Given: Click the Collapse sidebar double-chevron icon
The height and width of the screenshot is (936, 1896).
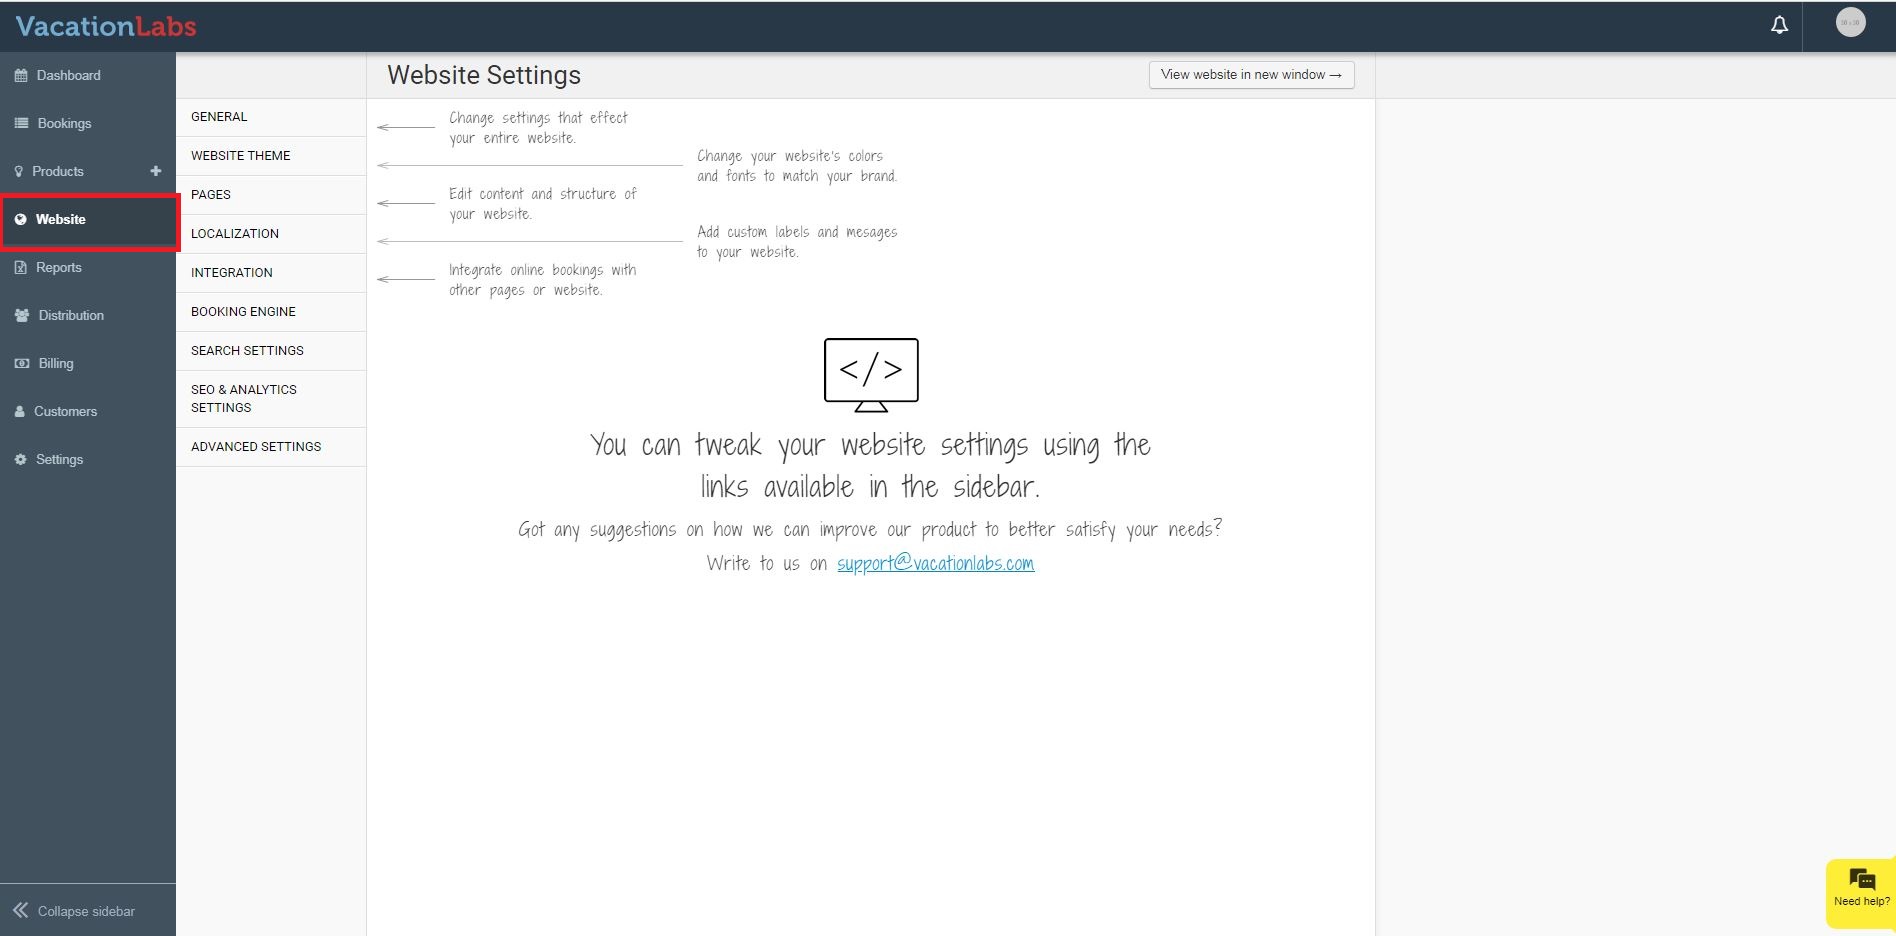Looking at the screenshot, I should point(20,910).
